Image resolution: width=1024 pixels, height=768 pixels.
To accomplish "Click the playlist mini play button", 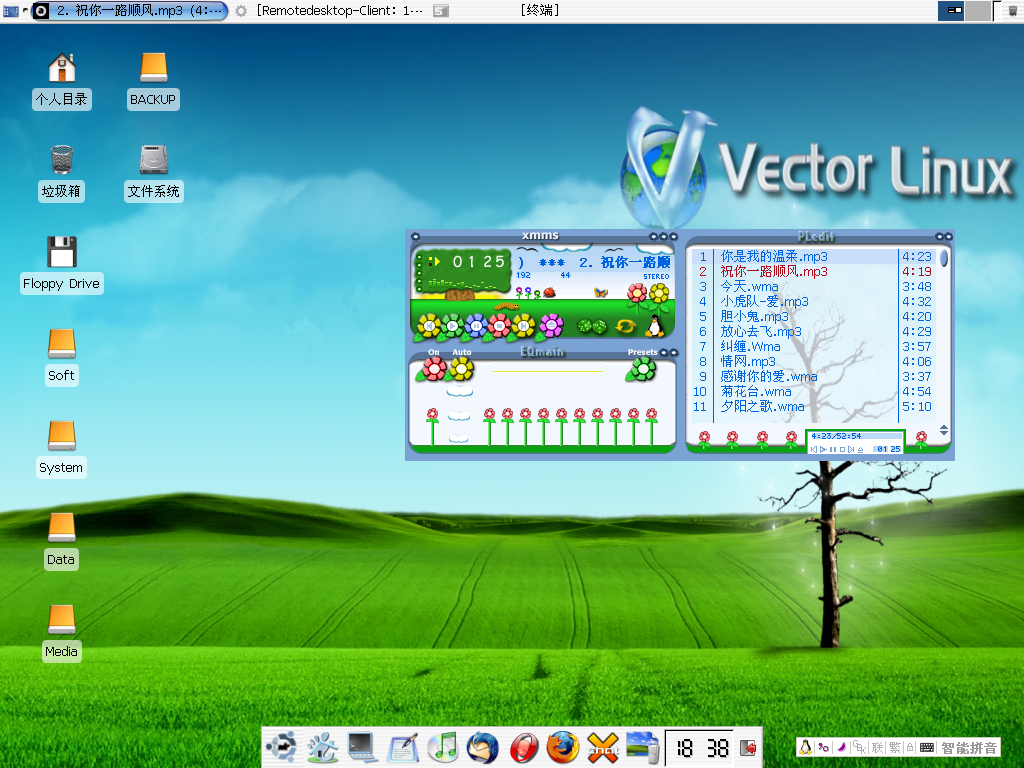I will [823, 449].
